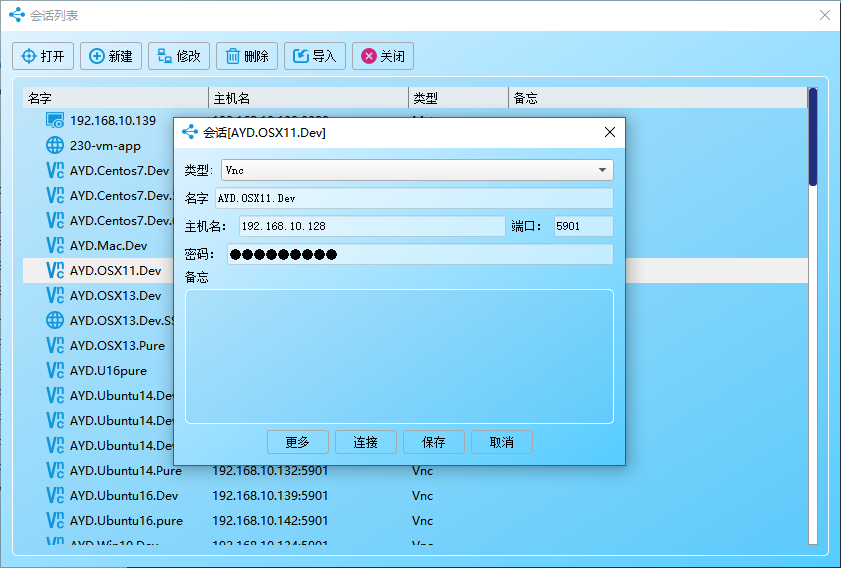Image resolution: width=841 pixels, height=568 pixels.
Task: Click the More (更多) button
Action: pos(297,442)
